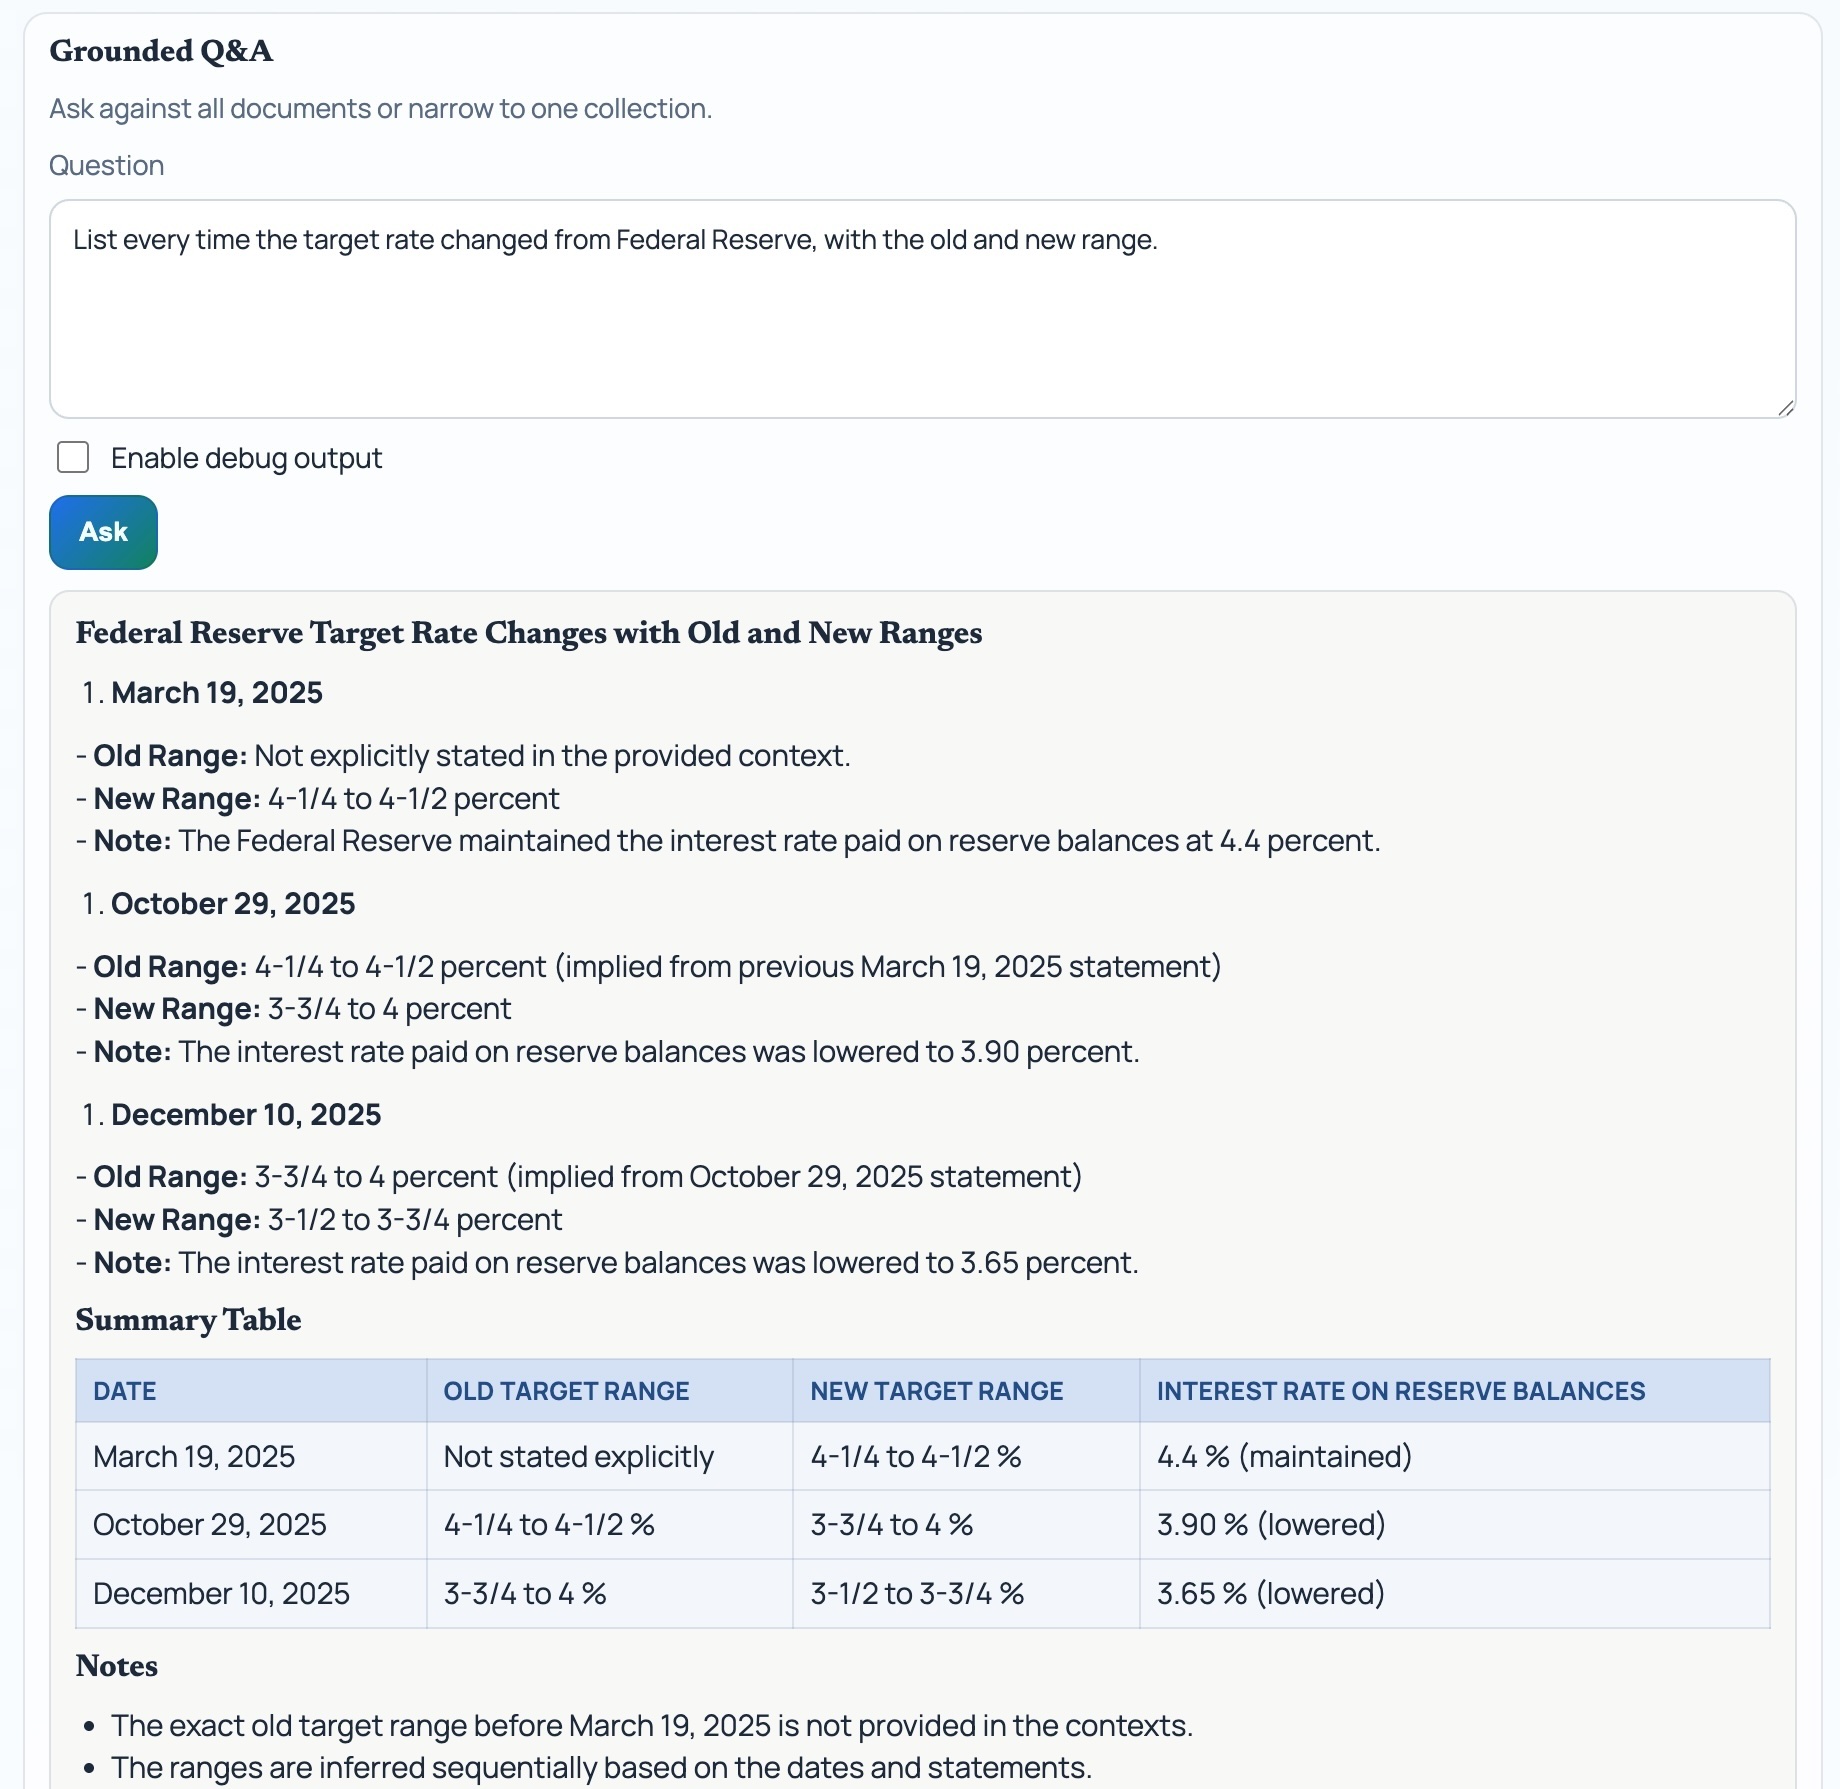Image resolution: width=1840 pixels, height=1789 pixels.
Task: Click the Ask button
Action: click(x=103, y=532)
